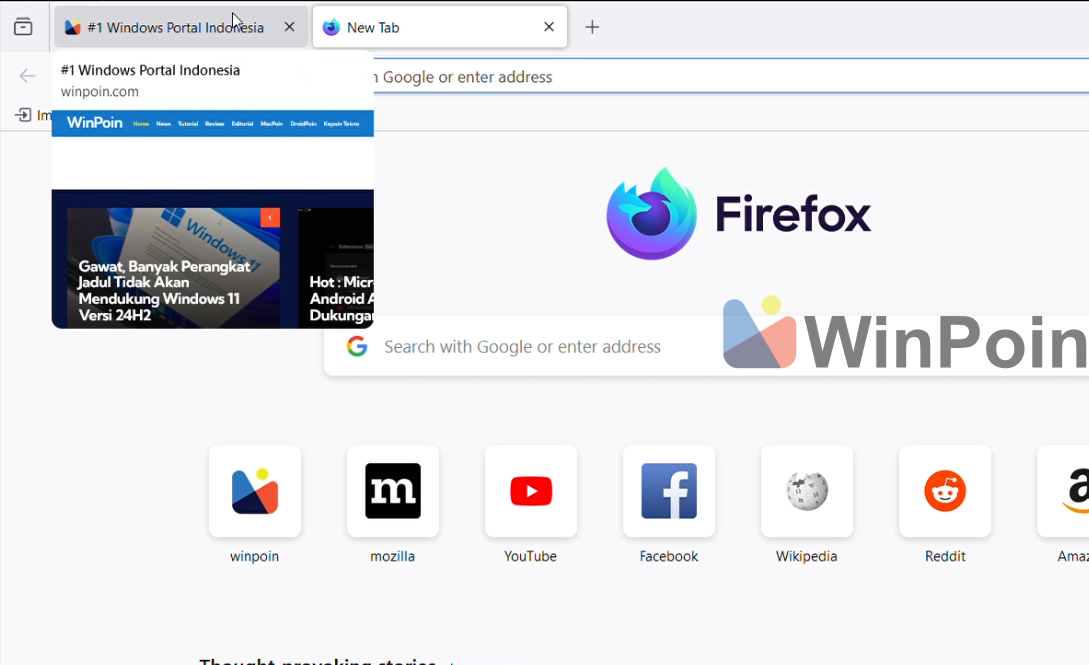The image size is (1089, 665).
Task: Open the Reddit shortcut tile
Action: (945, 491)
